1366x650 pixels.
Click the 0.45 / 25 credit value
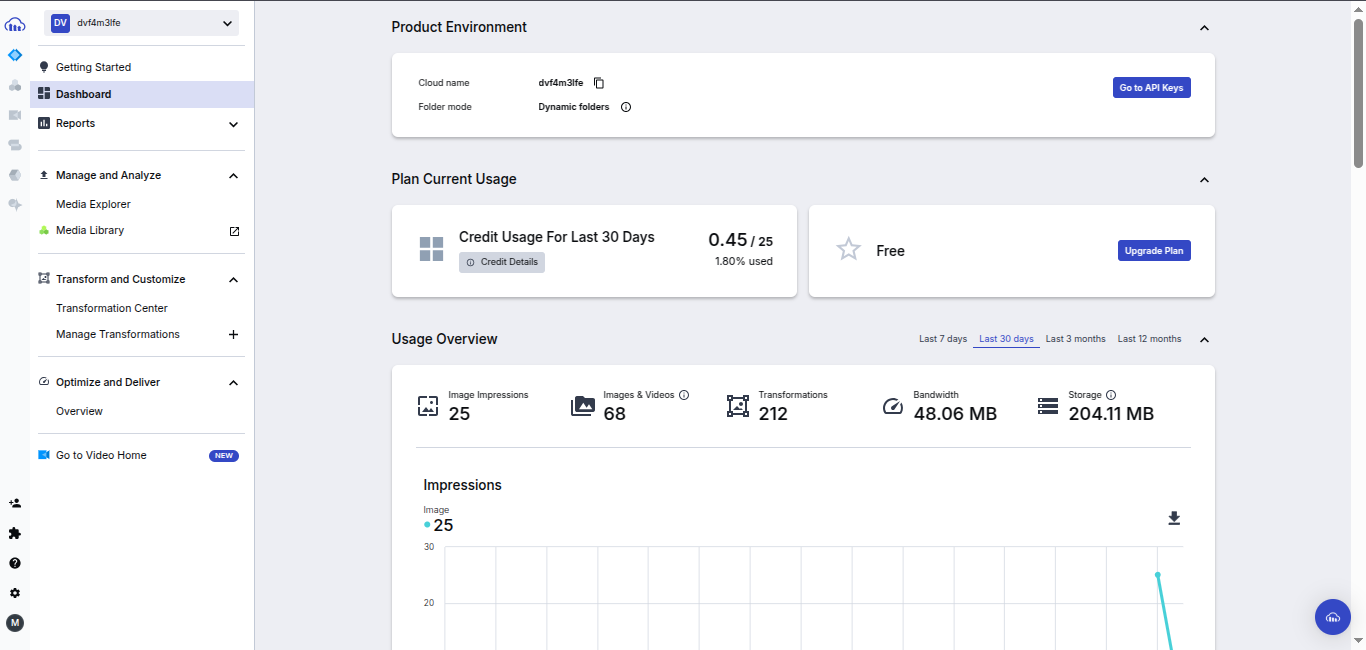740,240
